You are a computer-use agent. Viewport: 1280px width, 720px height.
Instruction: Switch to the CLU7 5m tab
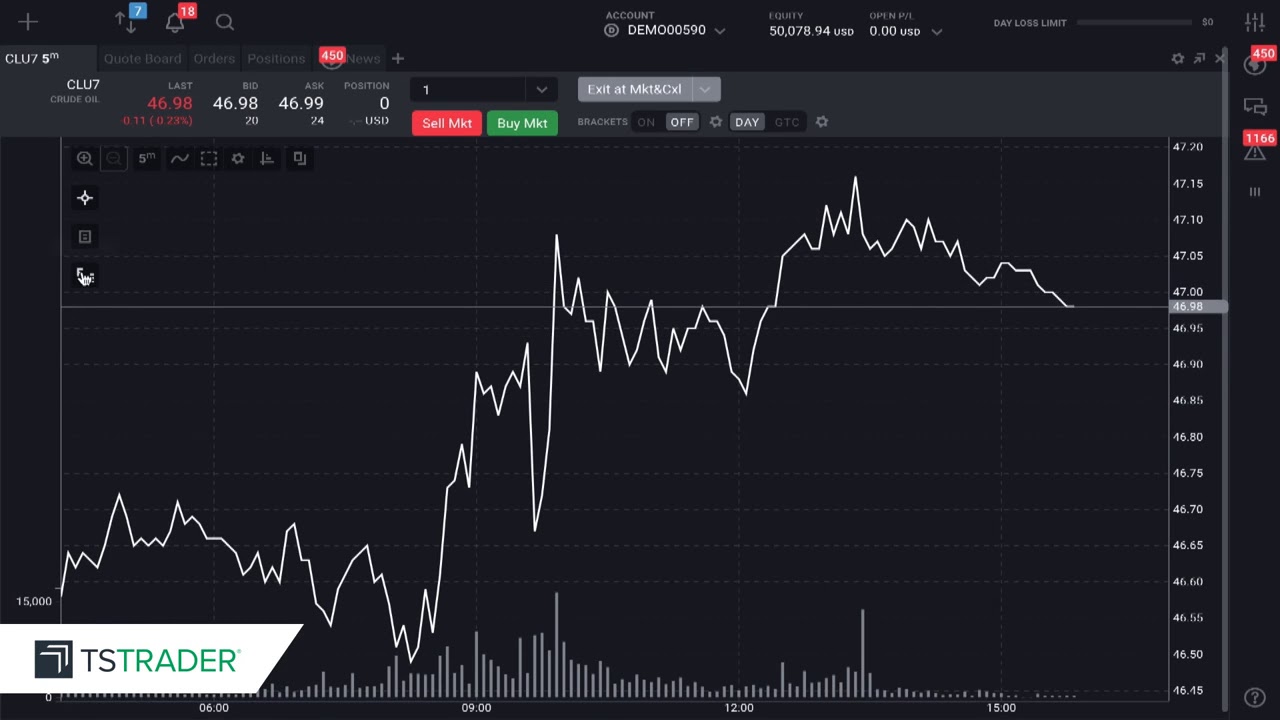tap(32, 58)
